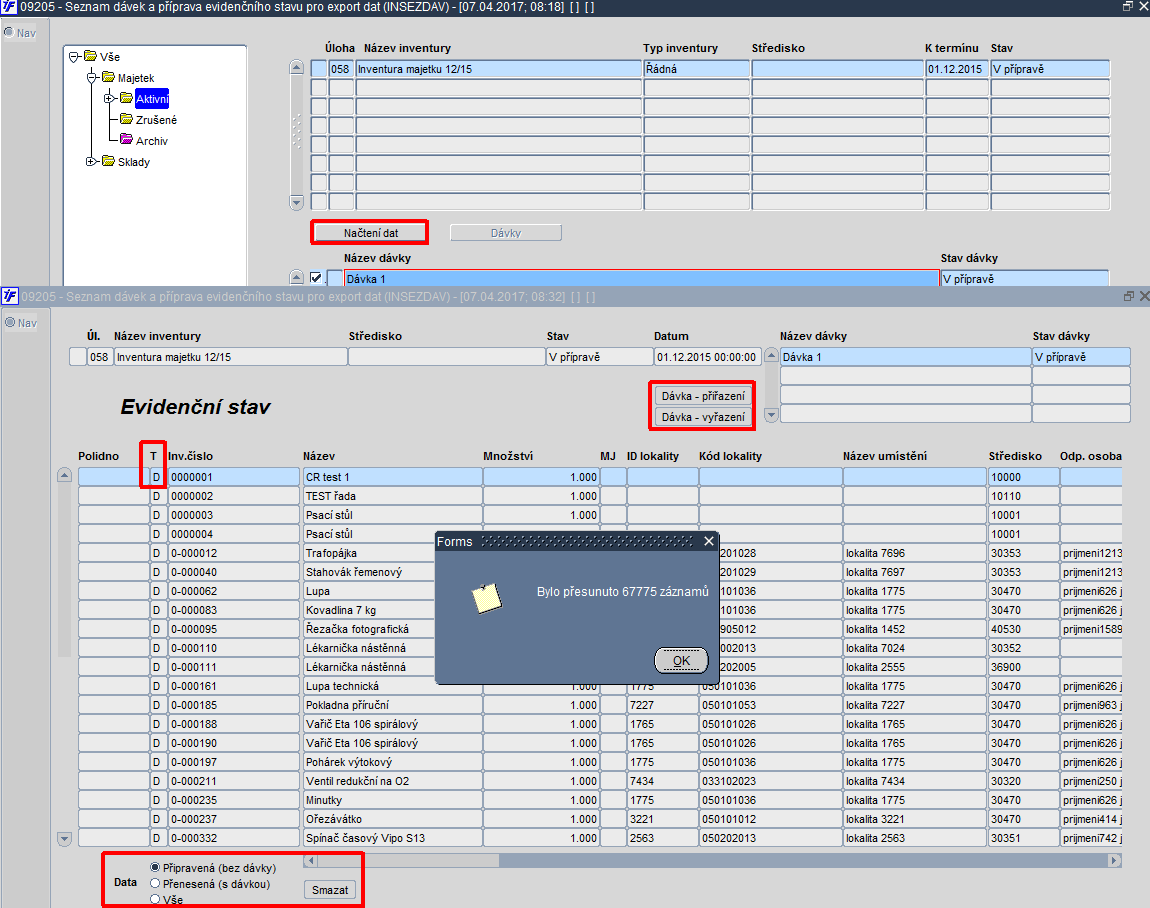Select Přenesená (s dávkou) radio option
Image resolution: width=1150 pixels, height=908 pixels.
(x=155, y=884)
